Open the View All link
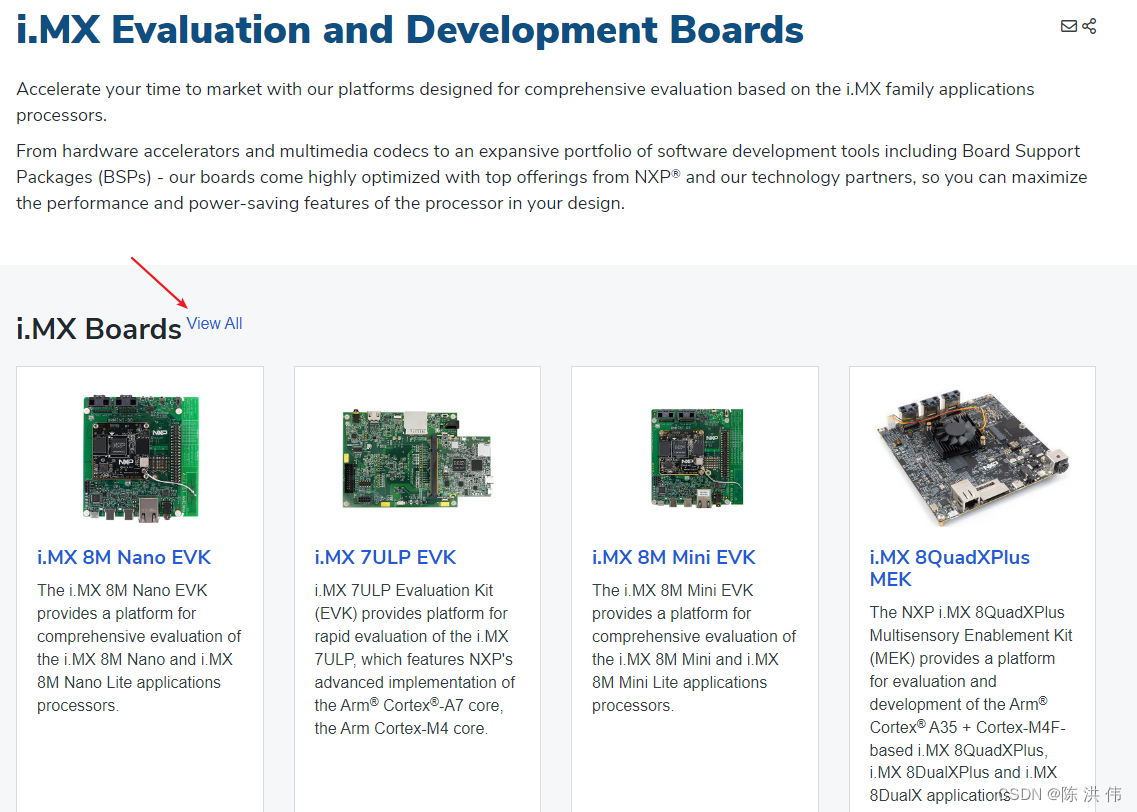The image size is (1137, 812). click(x=214, y=323)
